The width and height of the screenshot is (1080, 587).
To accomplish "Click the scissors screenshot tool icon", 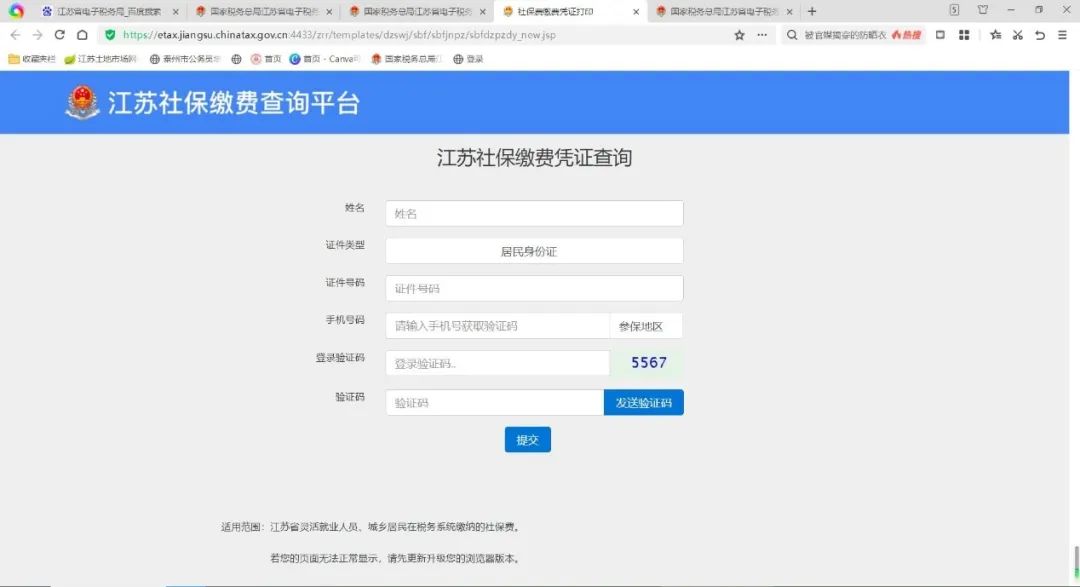I will (1017, 34).
